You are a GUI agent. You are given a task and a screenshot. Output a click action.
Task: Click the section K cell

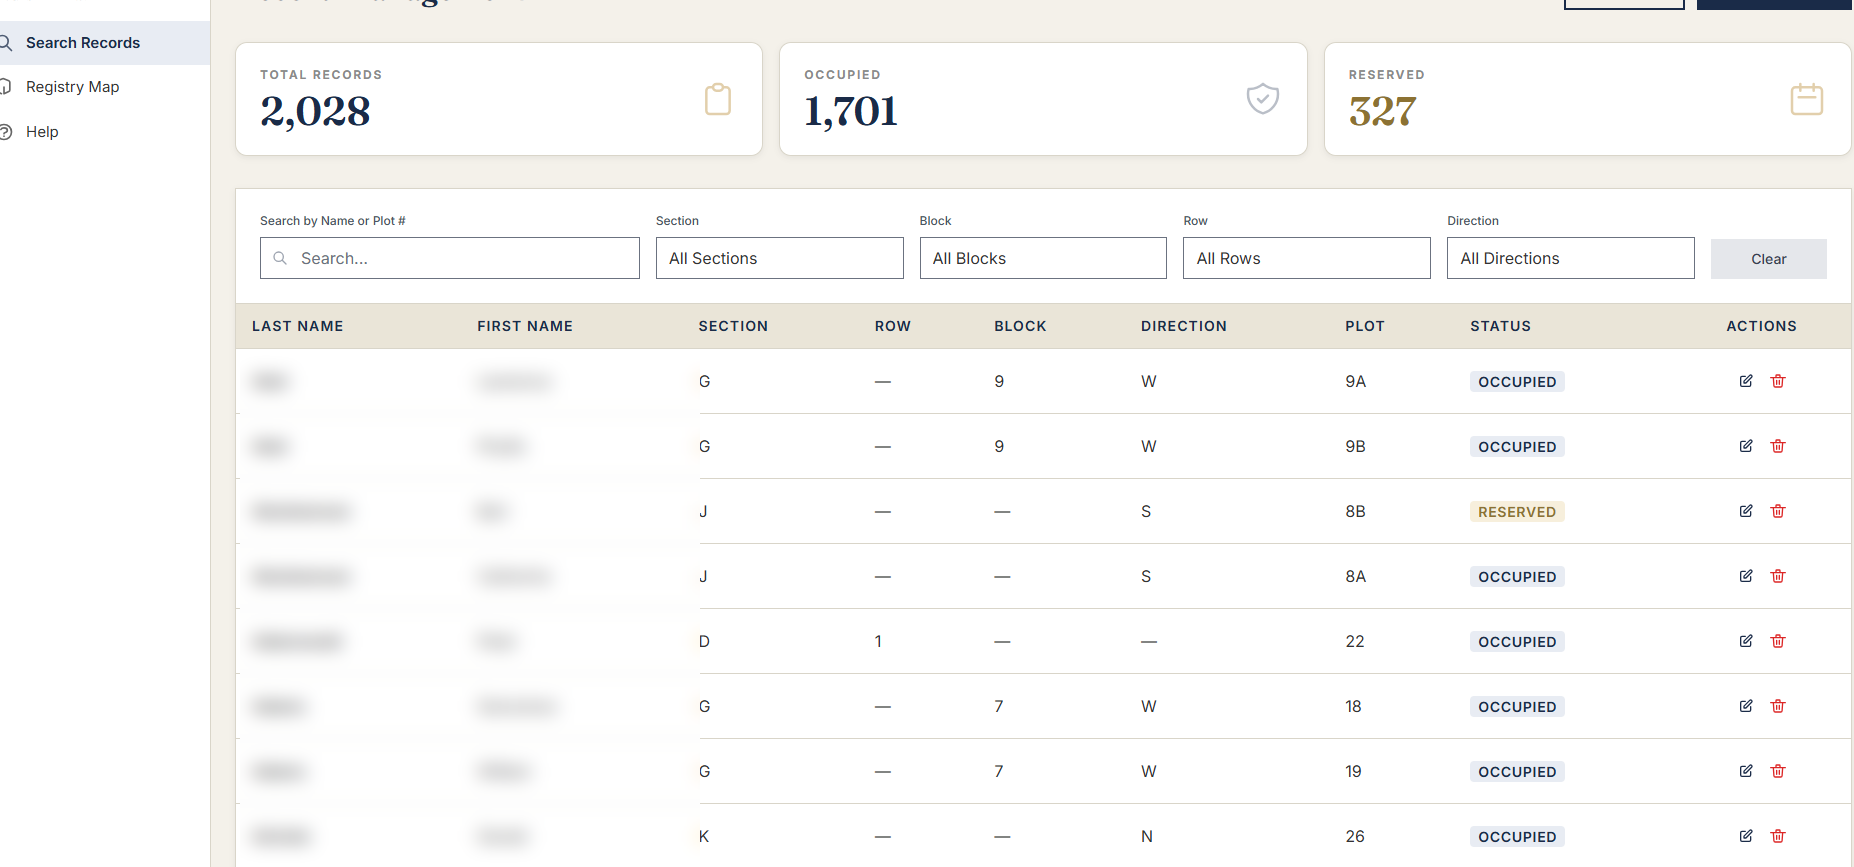tap(704, 836)
